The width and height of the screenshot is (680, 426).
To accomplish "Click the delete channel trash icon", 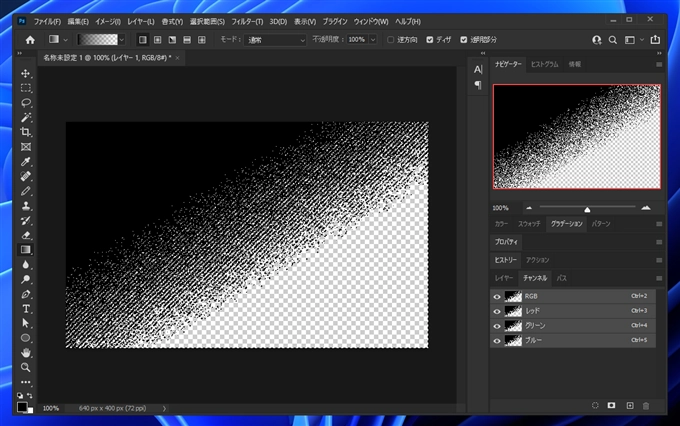I will pyautogui.click(x=646, y=405).
